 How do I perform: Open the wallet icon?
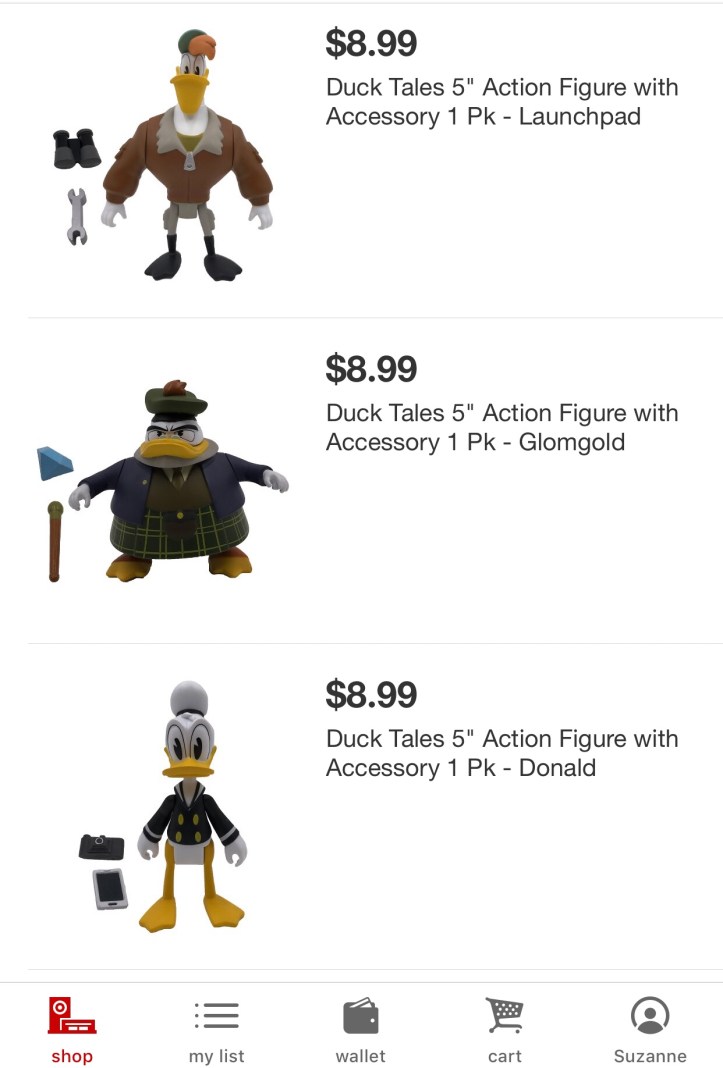click(x=360, y=1016)
